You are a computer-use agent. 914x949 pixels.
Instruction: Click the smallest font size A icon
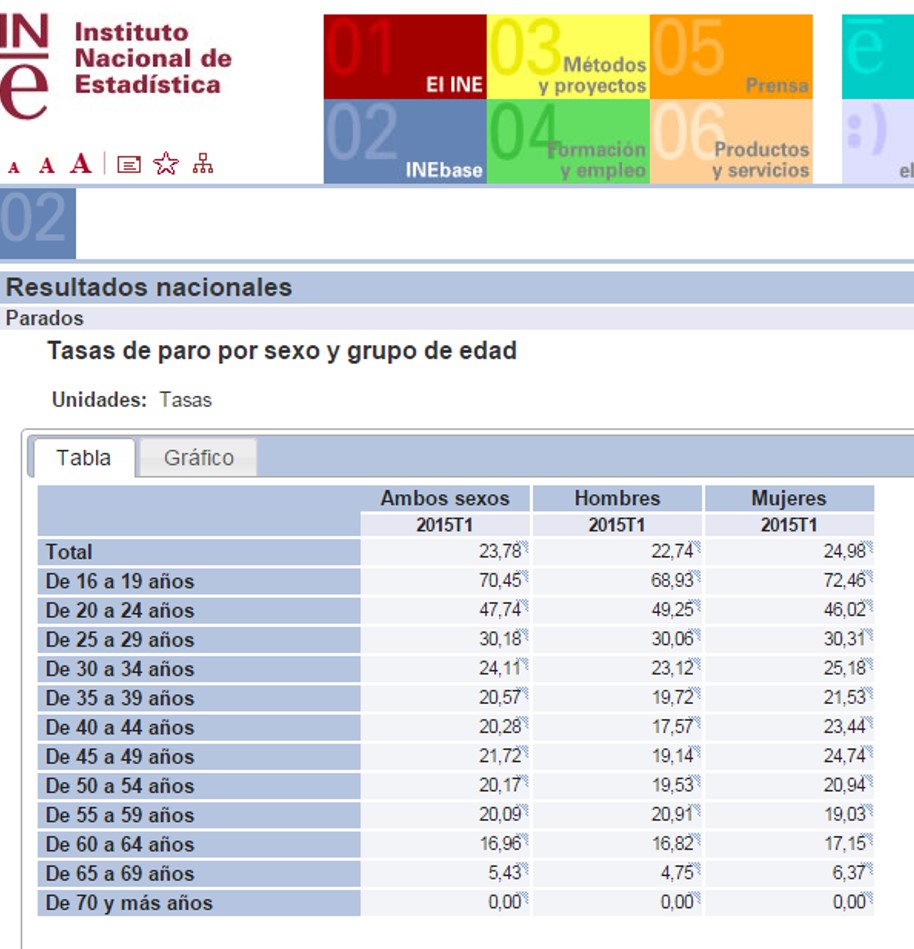tap(13, 167)
